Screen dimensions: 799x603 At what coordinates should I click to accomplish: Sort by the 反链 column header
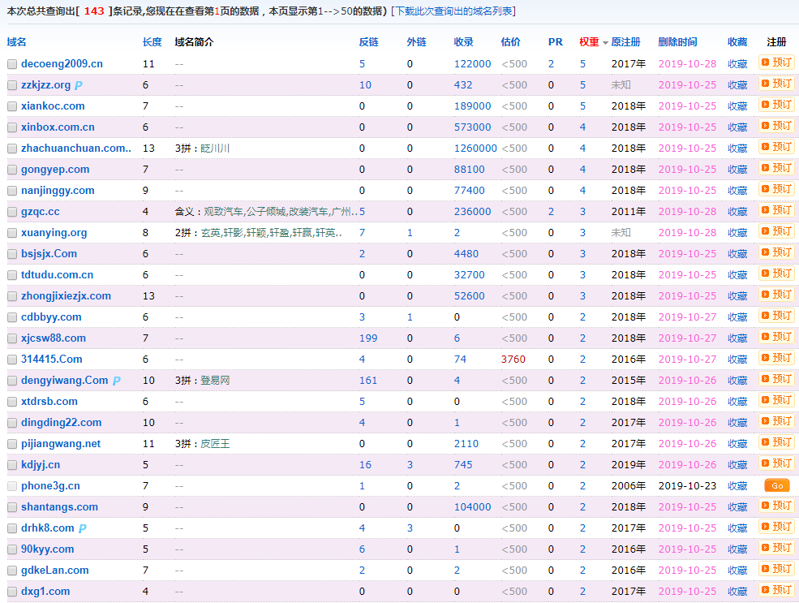(x=368, y=42)
